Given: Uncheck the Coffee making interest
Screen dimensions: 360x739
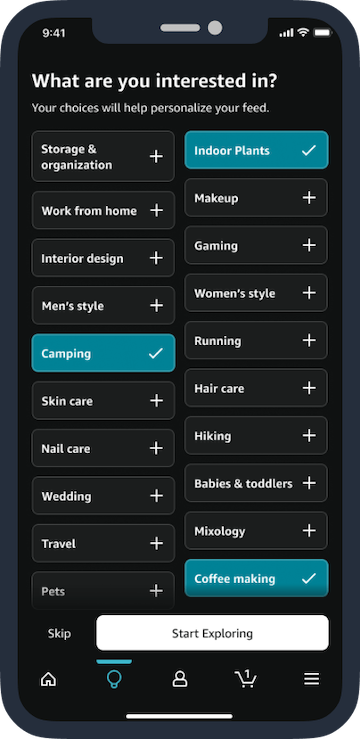Looking at the screenshot, I should pyautogui.click(x=256, y=578).
